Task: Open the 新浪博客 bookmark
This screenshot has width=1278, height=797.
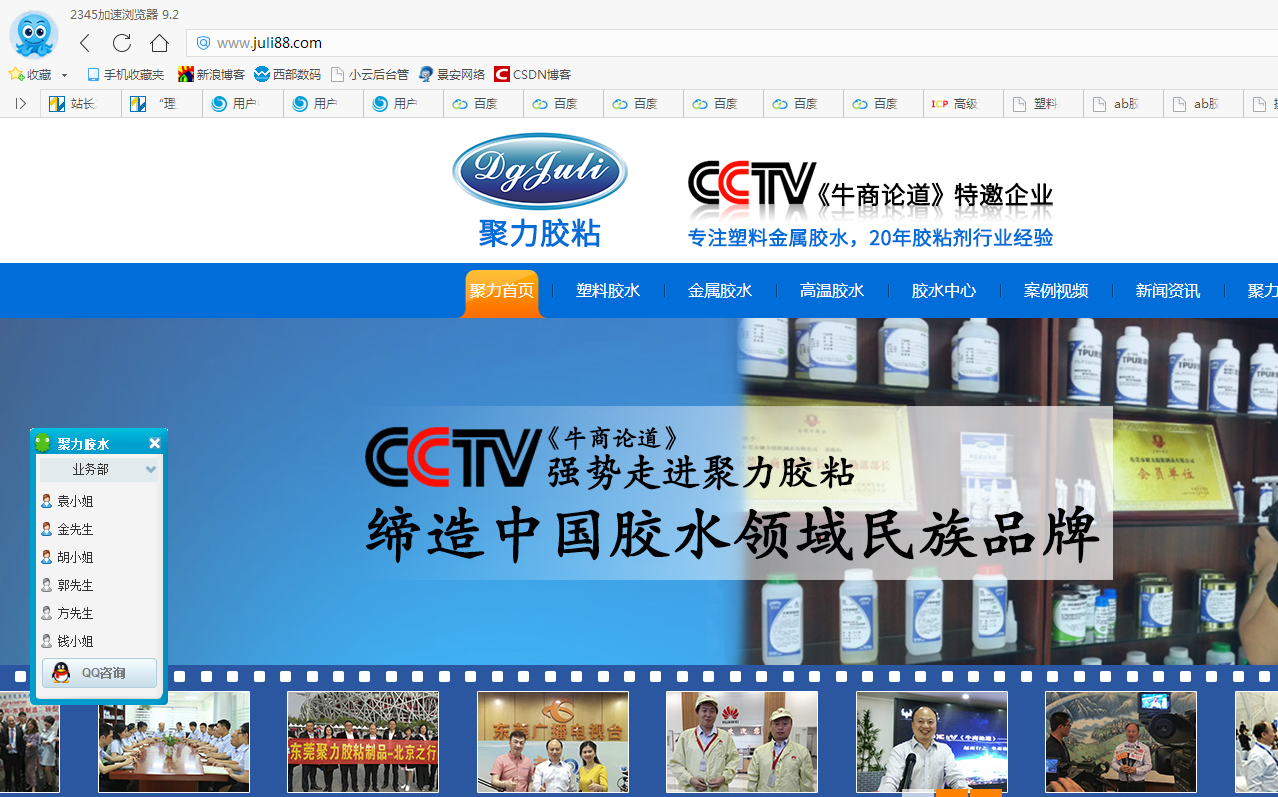Action: point(211,74)
